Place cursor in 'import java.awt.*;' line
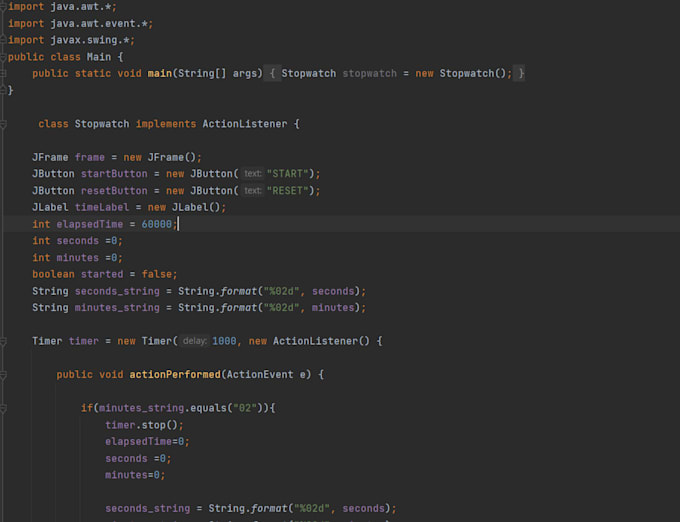This screenshot has width=680, height=522. [x=62, y=7]
